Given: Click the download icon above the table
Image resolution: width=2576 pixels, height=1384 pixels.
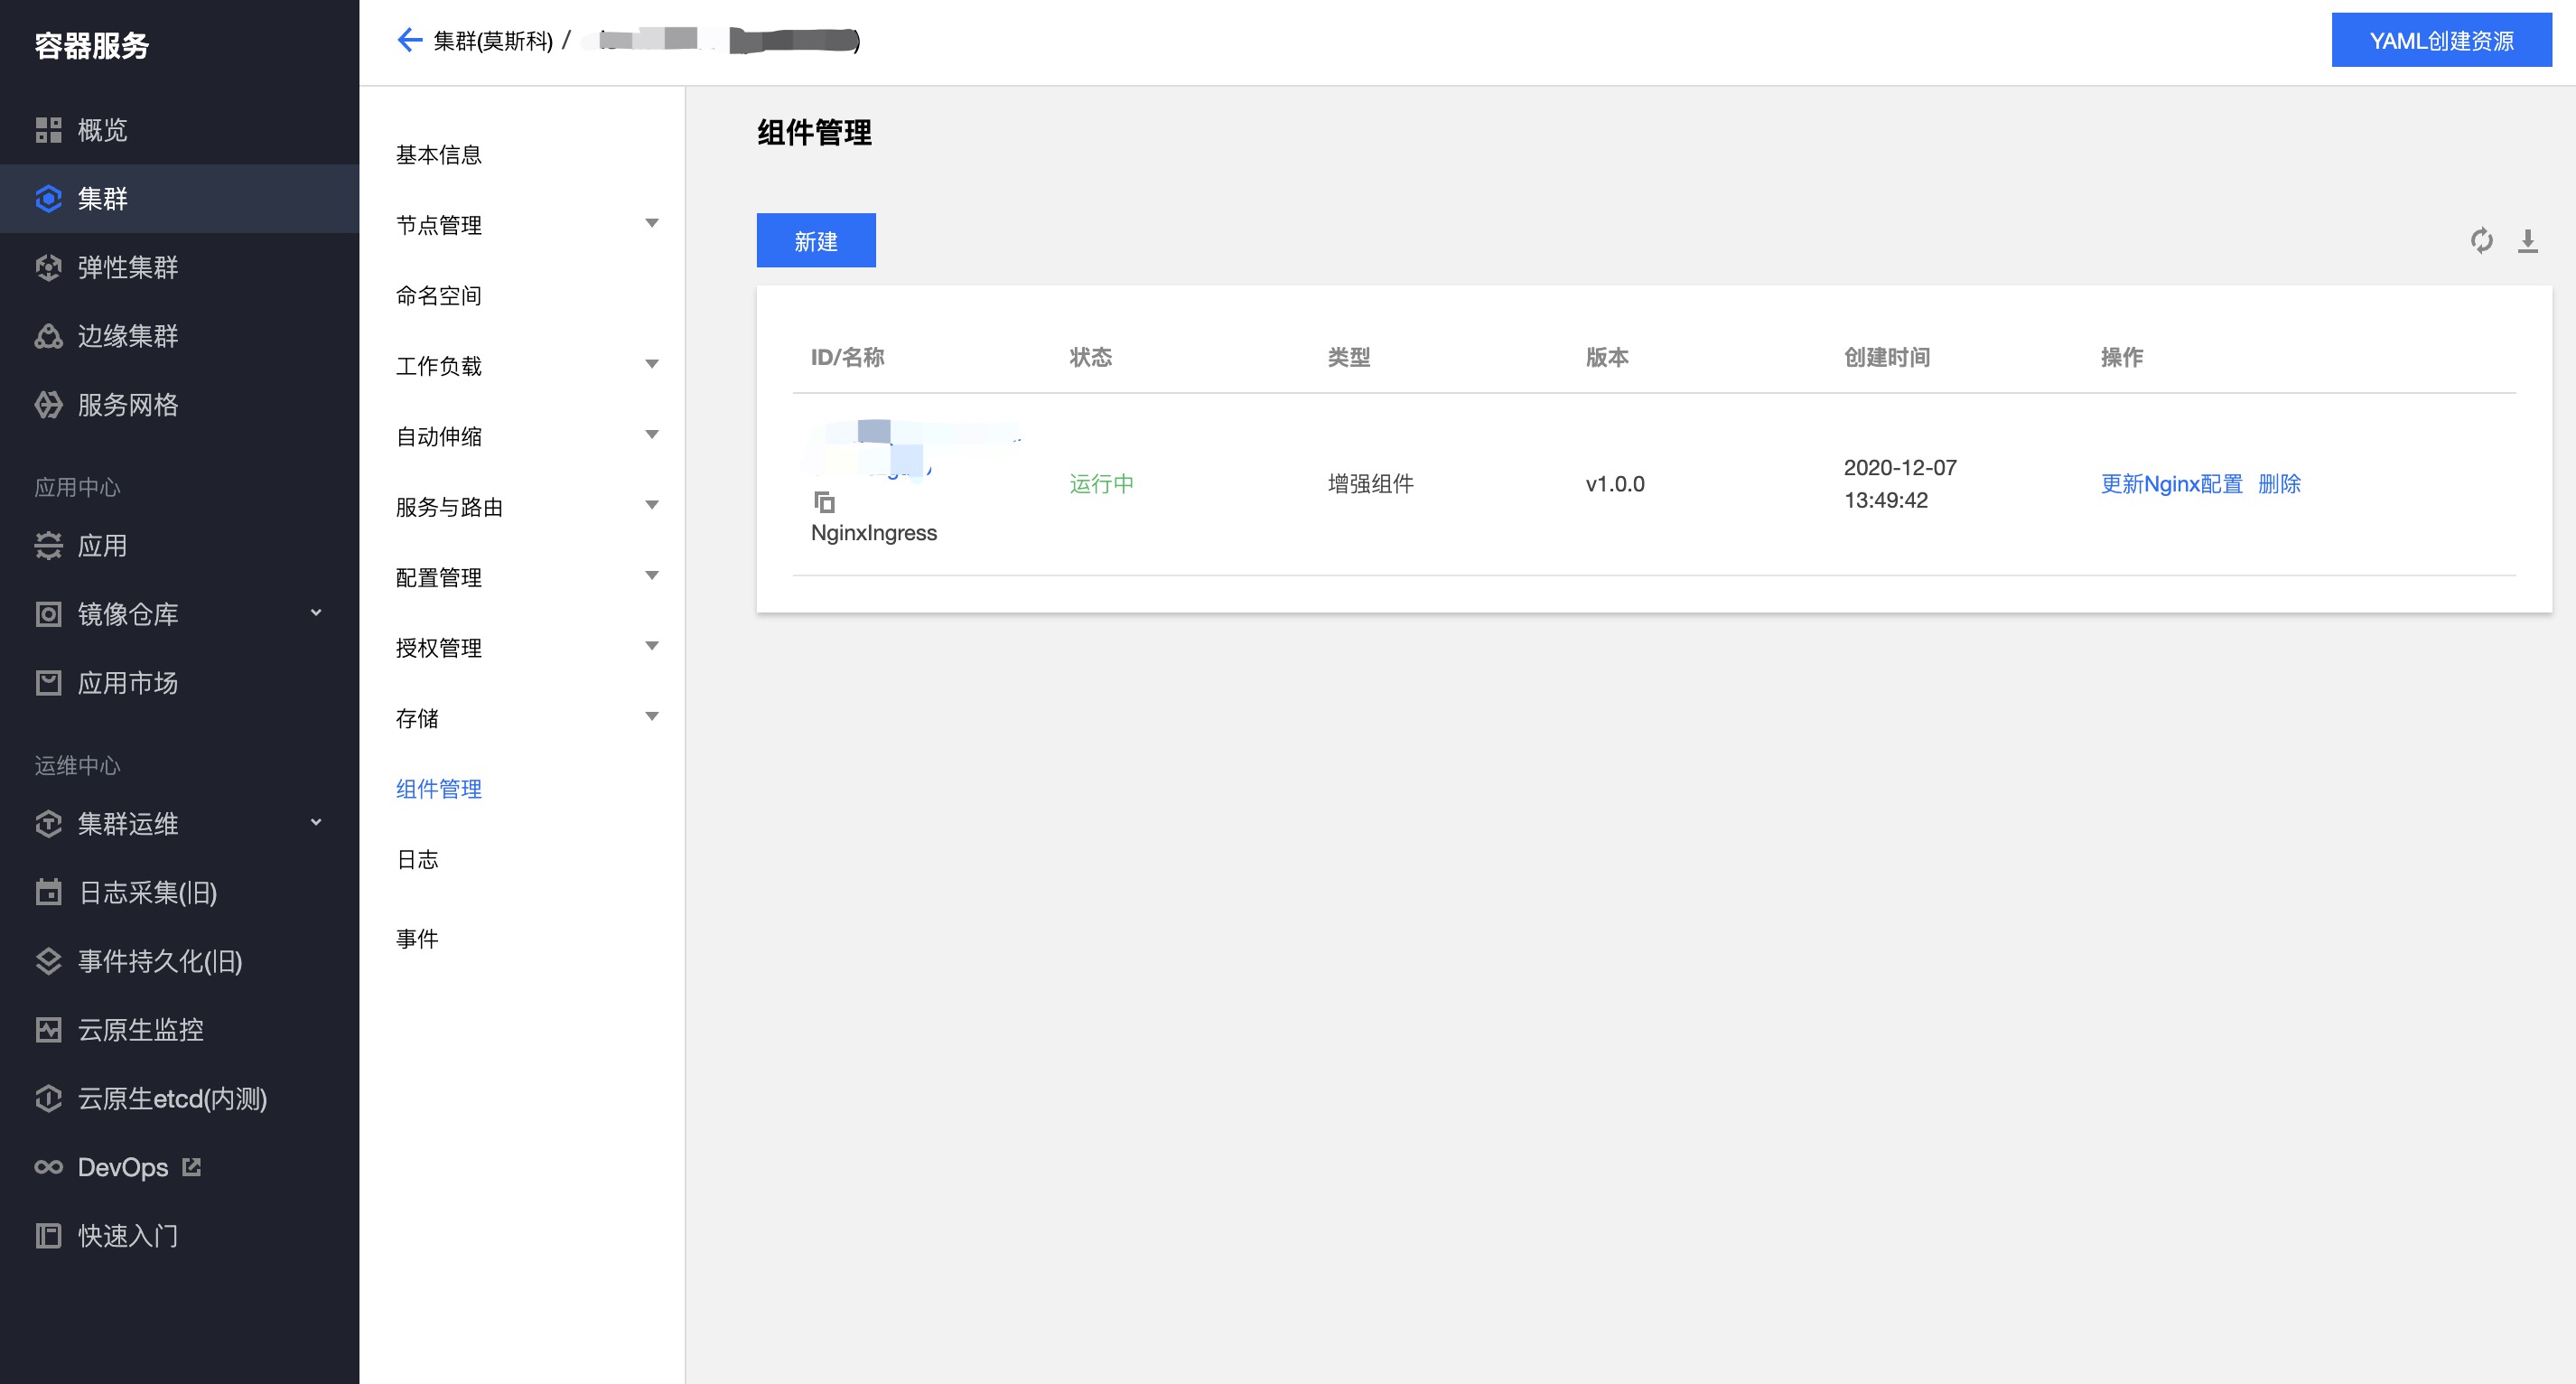Looking at the screenshot, I should pyautogui.click(x=2527, y=240).
